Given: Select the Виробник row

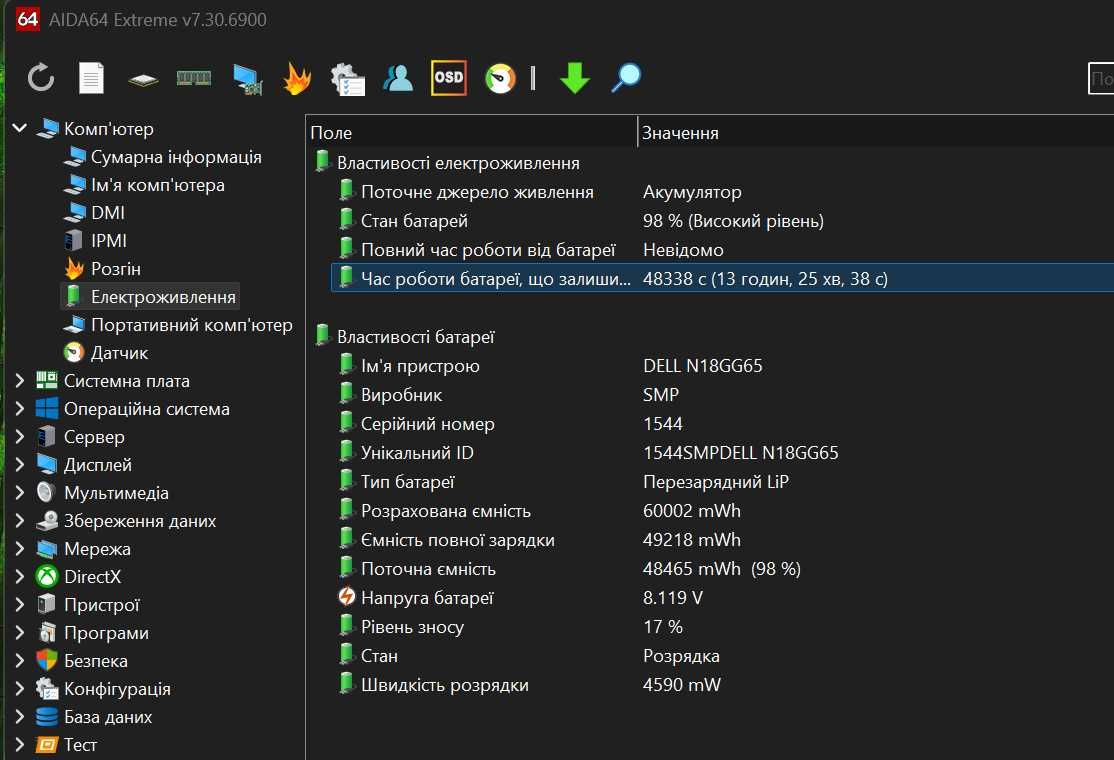Looking at the screenshot, I should (x=723, y=395).
